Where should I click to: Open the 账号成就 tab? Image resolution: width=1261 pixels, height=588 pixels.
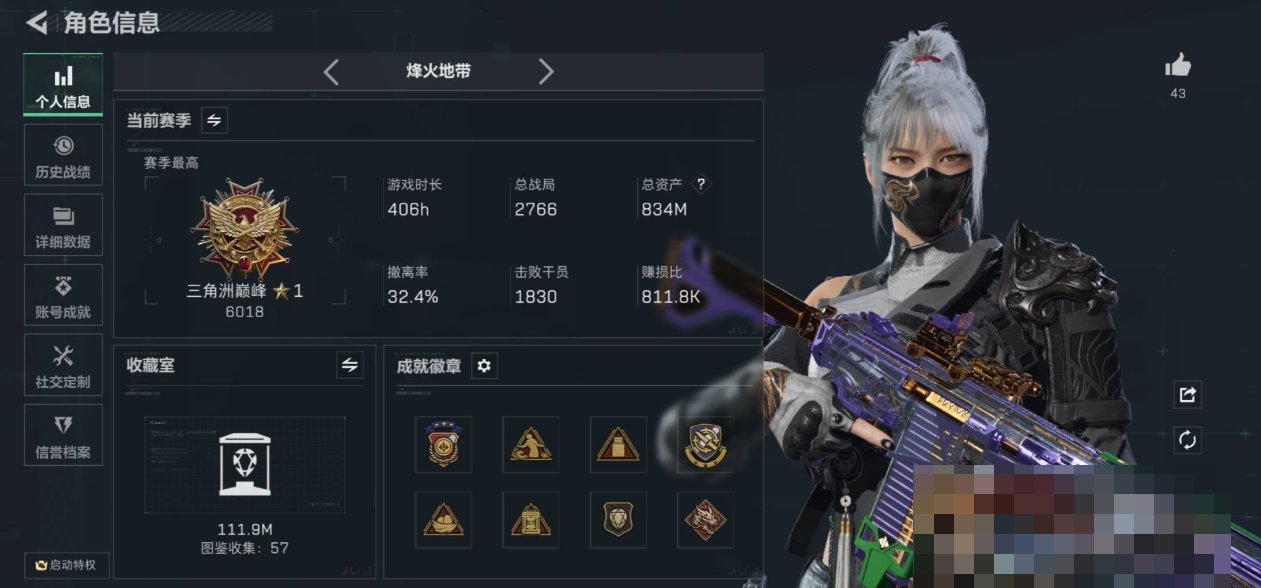(x=63, y=295)
